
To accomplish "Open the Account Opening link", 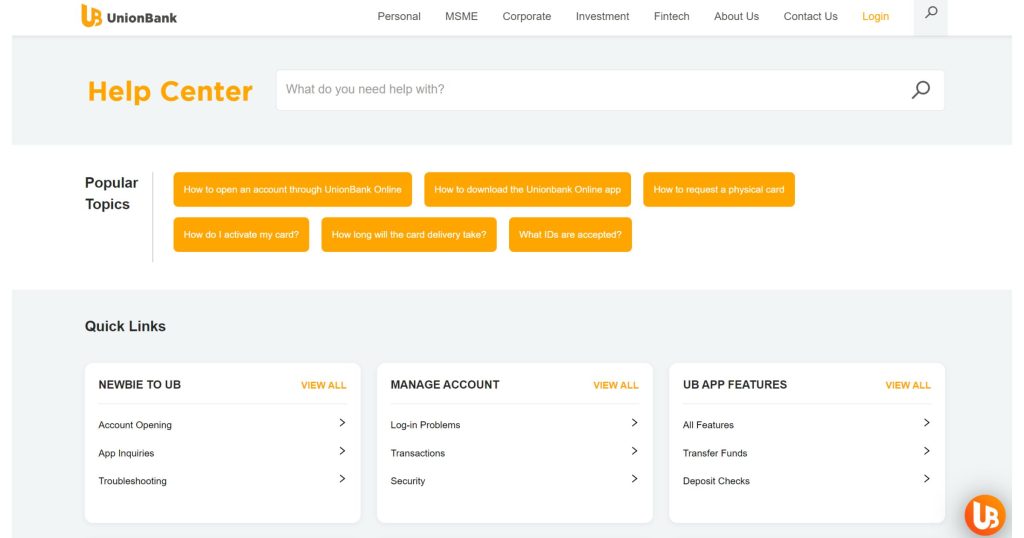I will (x=135, y=424).
